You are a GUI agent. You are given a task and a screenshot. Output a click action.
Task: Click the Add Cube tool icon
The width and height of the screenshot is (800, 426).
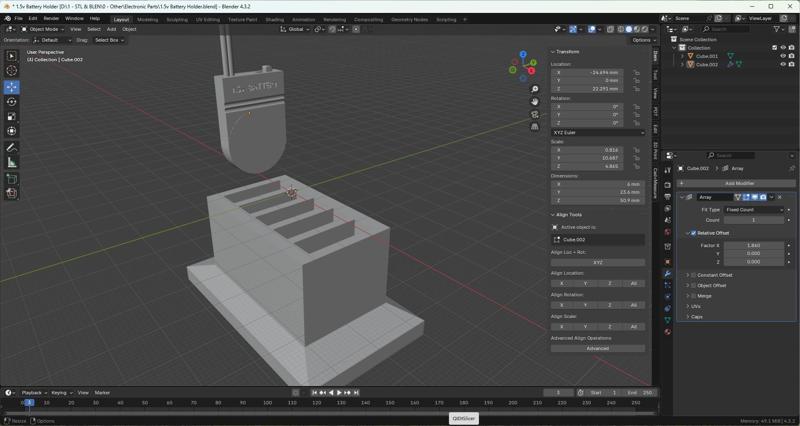click(12, 178)
